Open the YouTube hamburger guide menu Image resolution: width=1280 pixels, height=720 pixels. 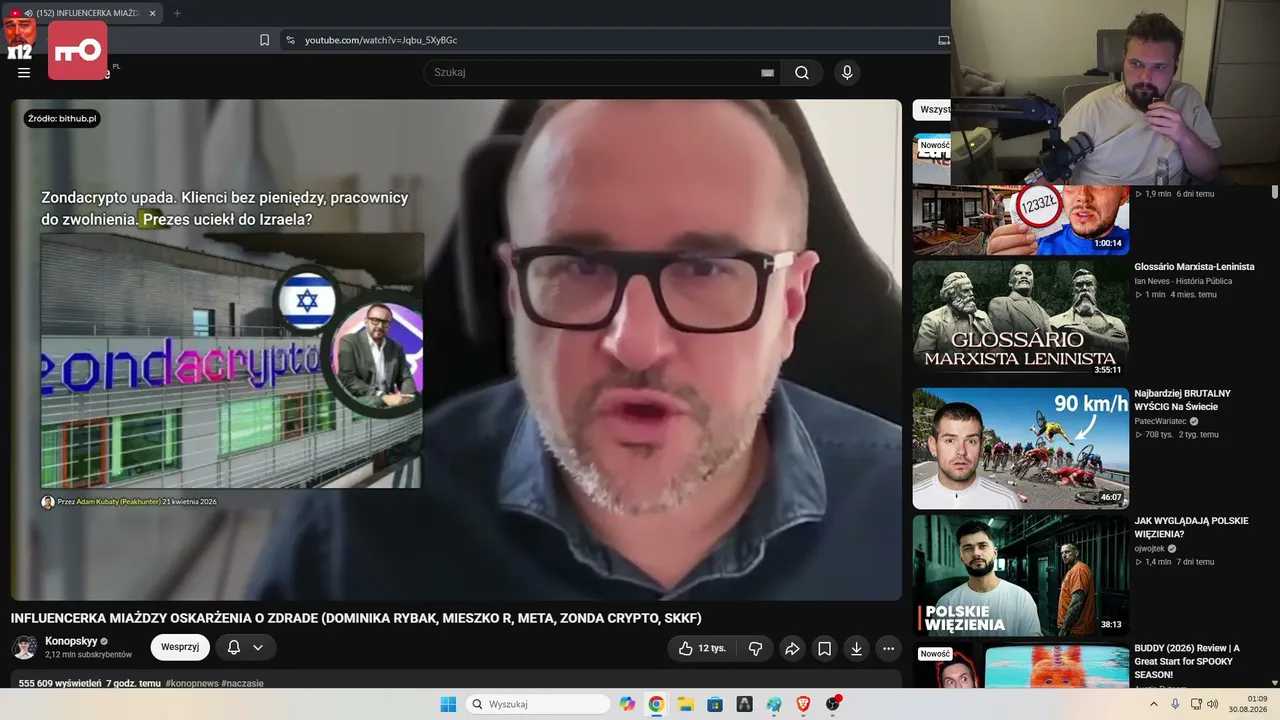24,72
